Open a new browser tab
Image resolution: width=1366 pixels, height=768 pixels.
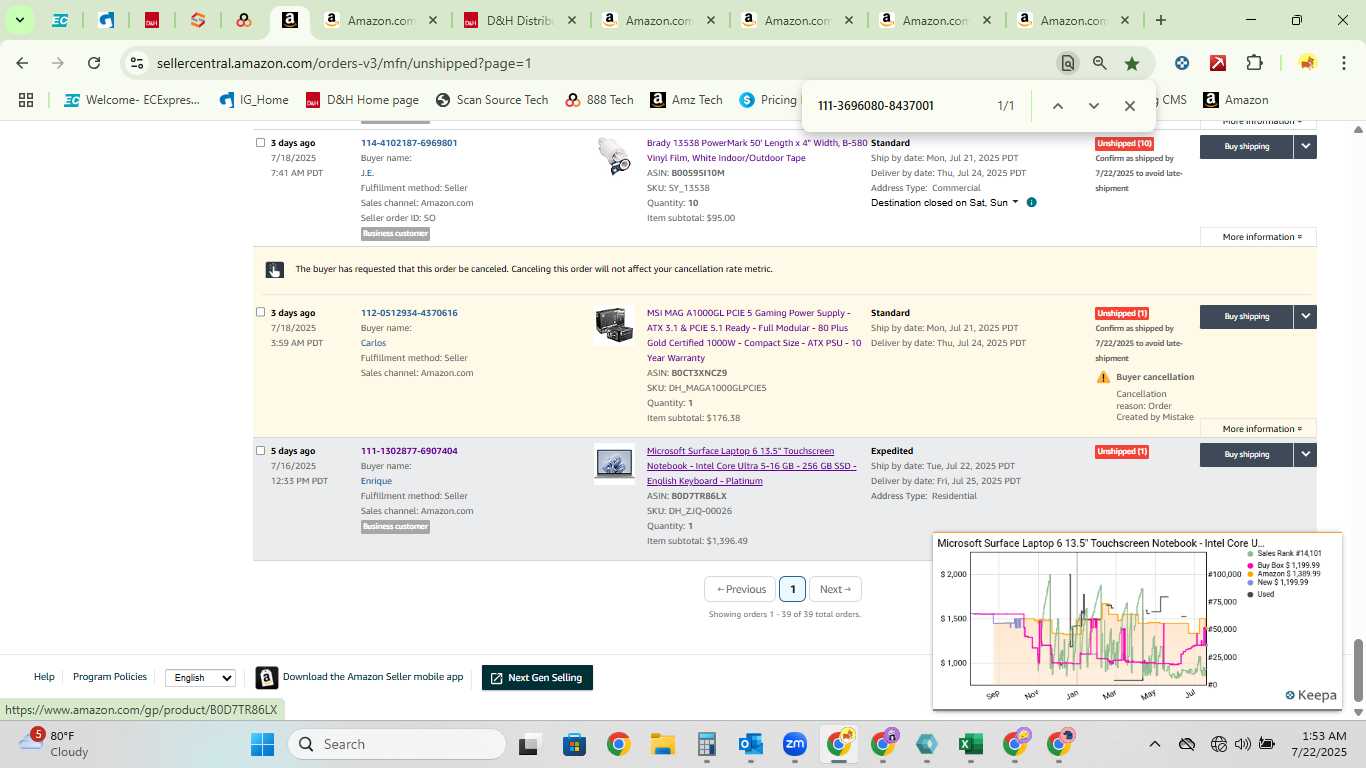[1160, 20]
